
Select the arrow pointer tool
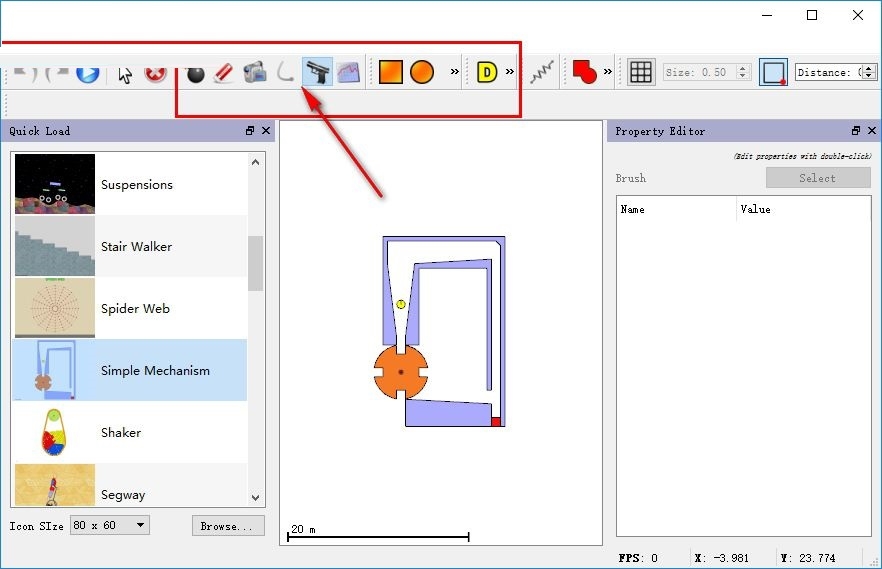coord(125,74)
